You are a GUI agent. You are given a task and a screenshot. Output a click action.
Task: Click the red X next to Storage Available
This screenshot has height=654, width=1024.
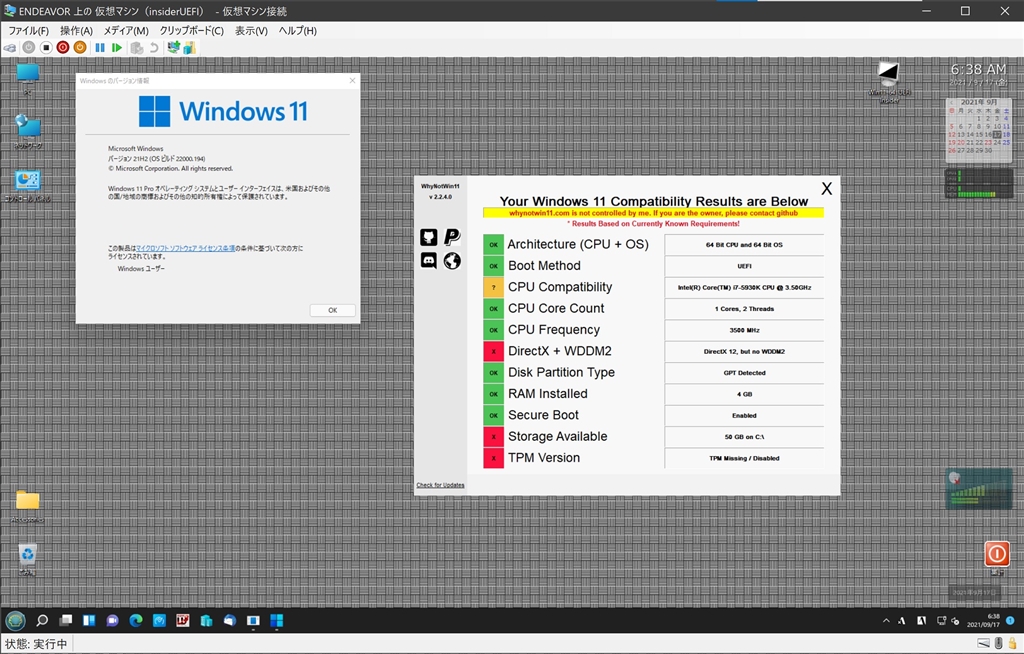coord(493,436)
